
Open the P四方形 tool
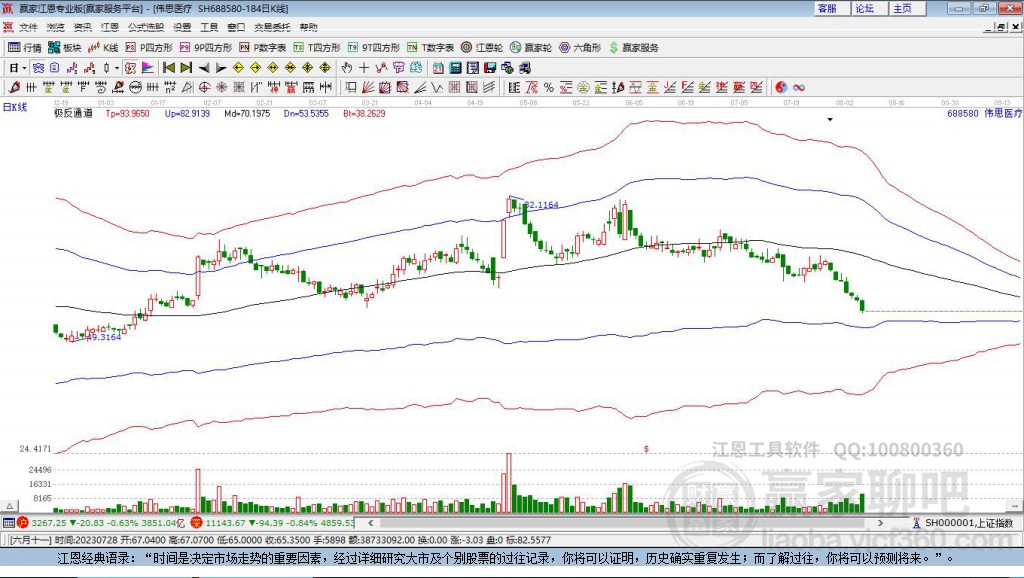pyautogui.click(x=149, y=48)
